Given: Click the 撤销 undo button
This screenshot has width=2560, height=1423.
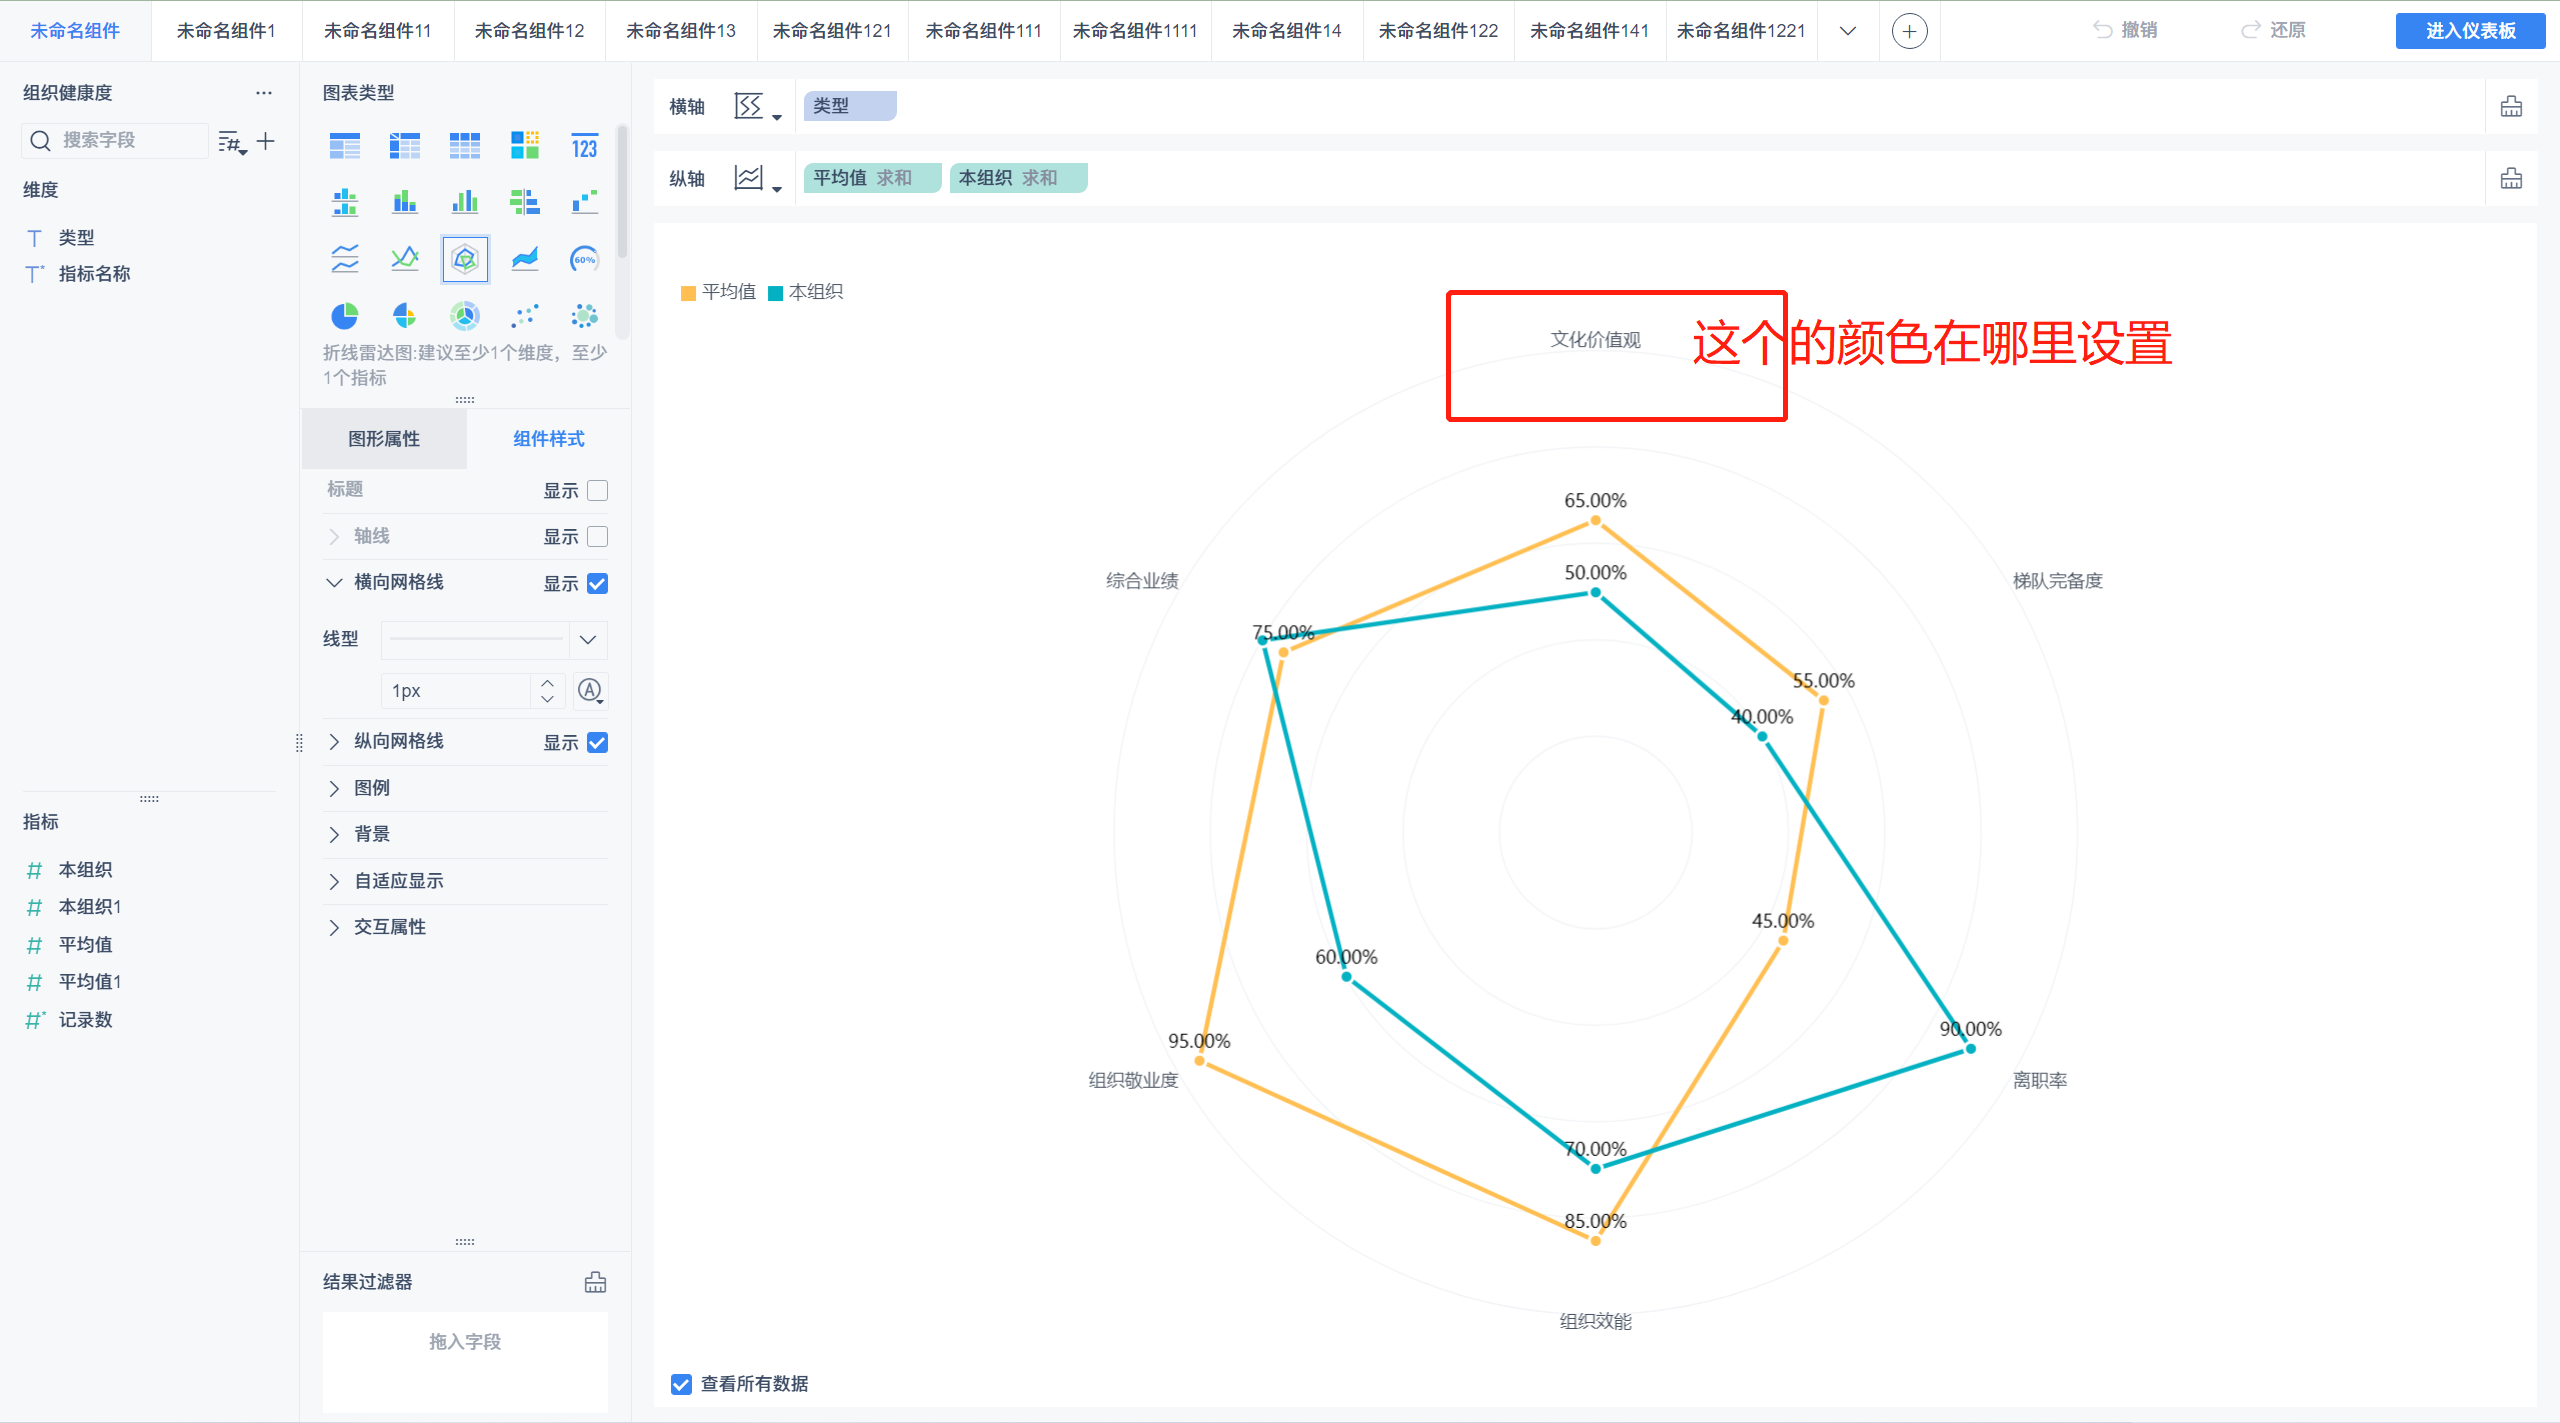Looking at the screenshot, I should point(2126,30).
